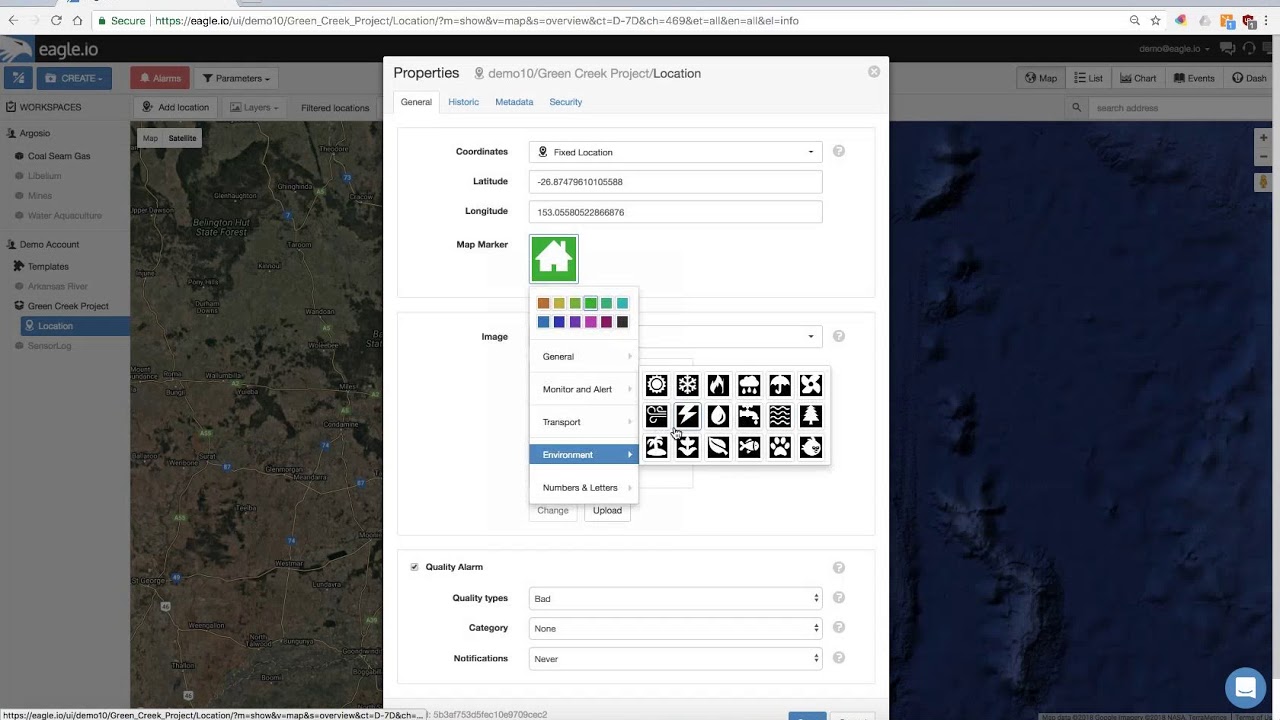Click the Longitude input field

point(675,212)
